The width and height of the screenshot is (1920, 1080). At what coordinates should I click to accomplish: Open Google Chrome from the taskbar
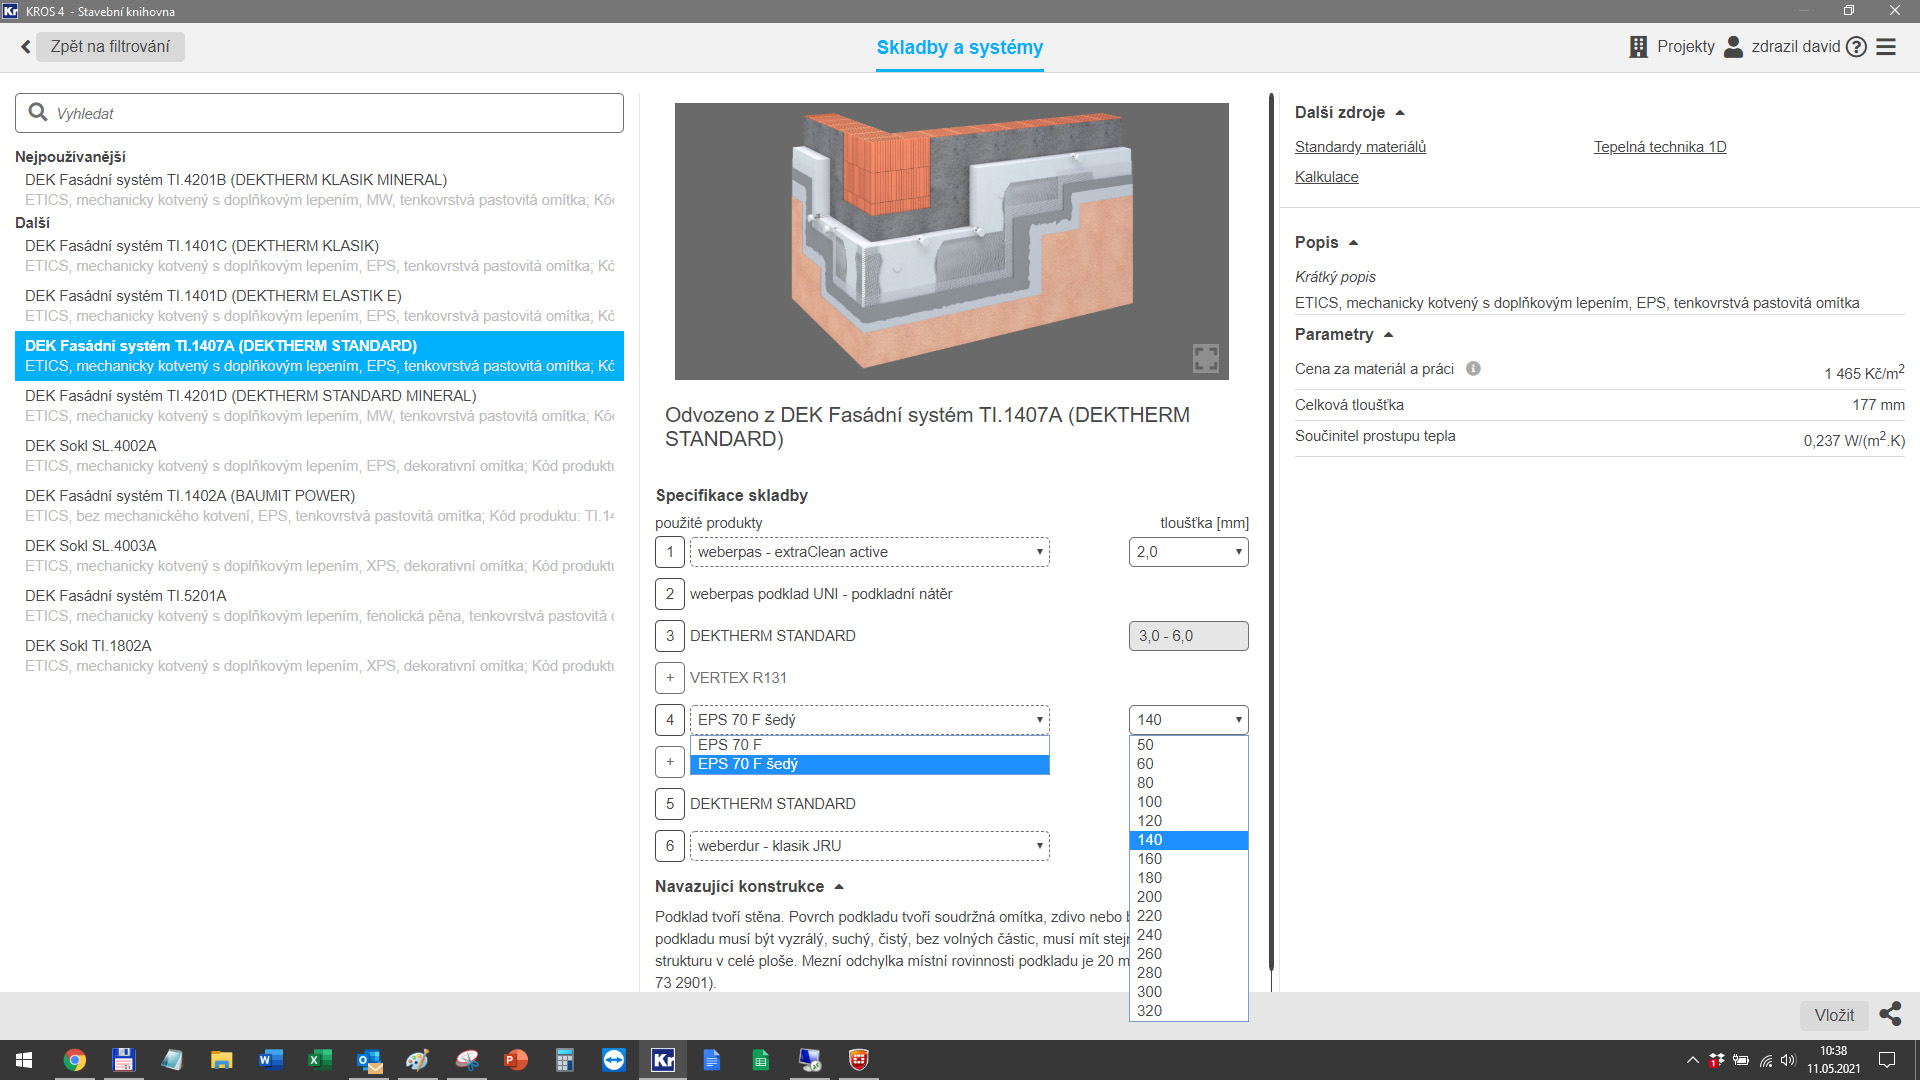[x=75, y=1060]
